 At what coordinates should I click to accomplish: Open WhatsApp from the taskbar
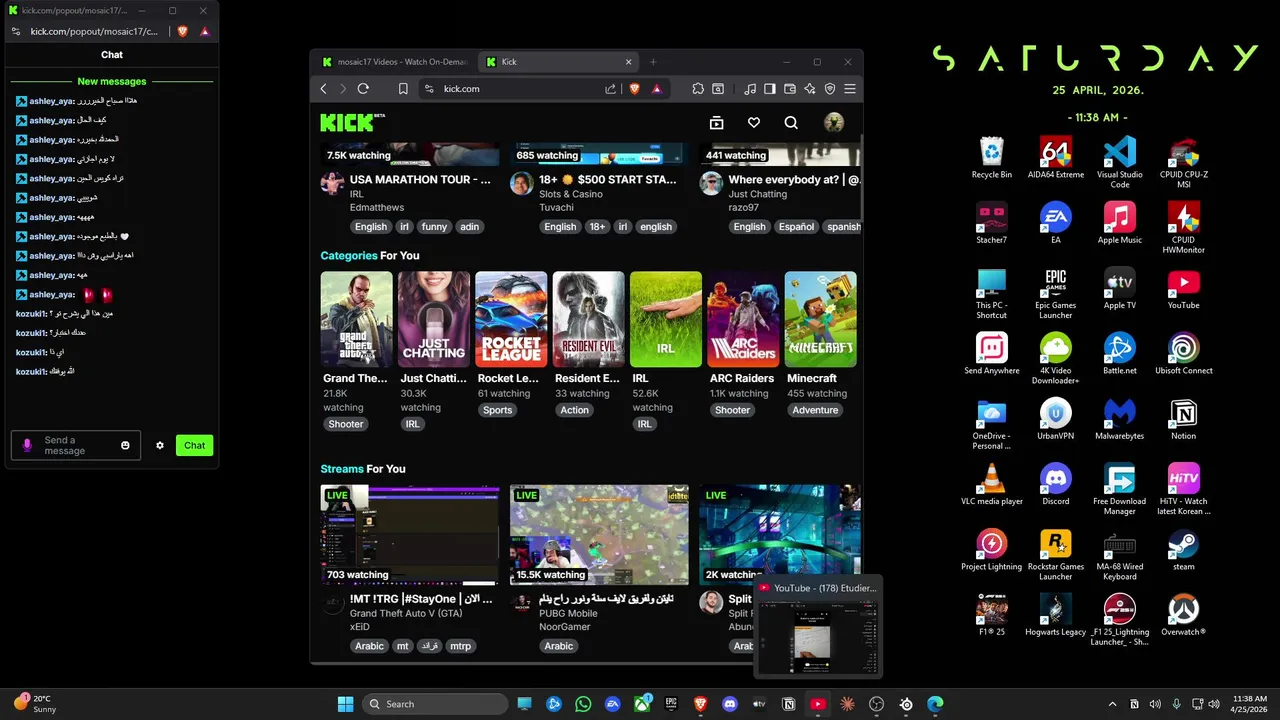583,704
